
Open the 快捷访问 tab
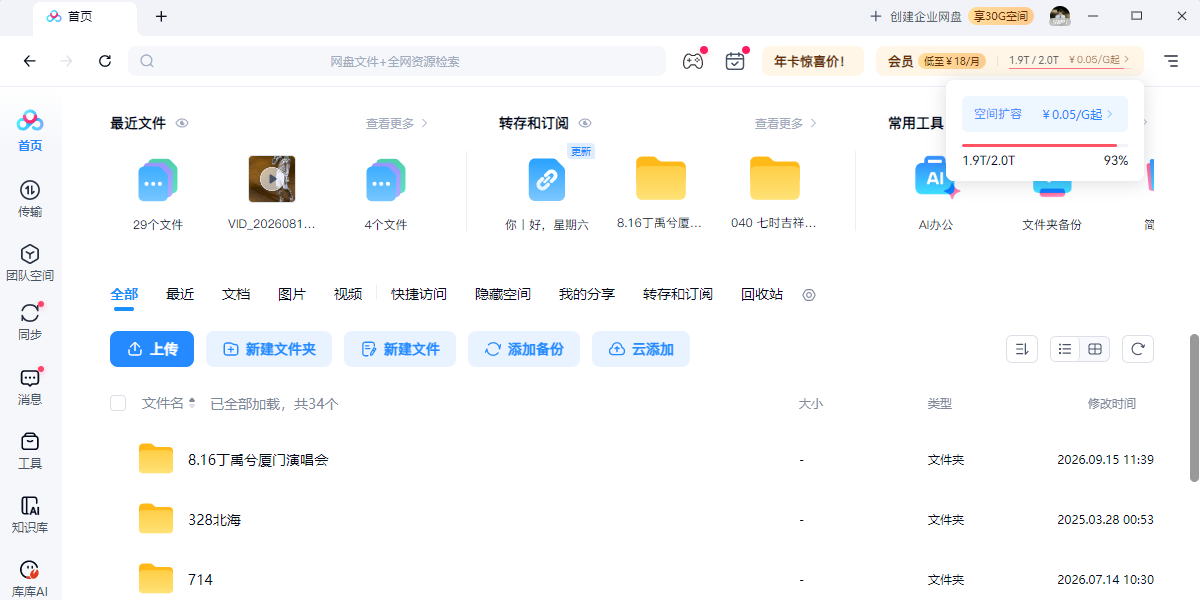coord(419,294)
